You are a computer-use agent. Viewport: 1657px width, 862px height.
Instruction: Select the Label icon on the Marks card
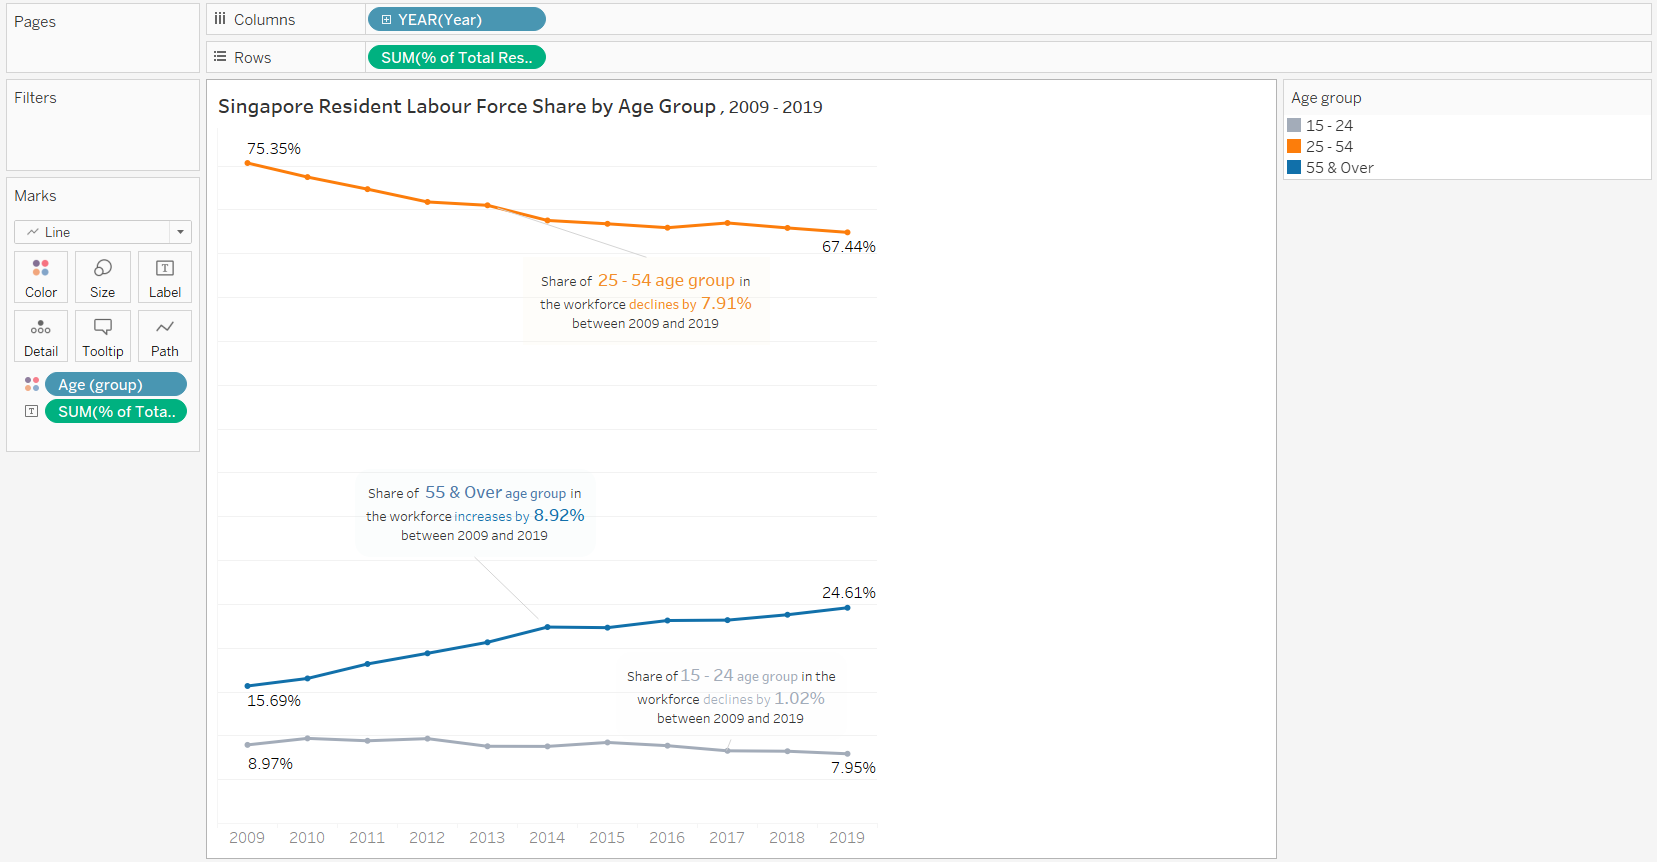(x=164, y=277)
